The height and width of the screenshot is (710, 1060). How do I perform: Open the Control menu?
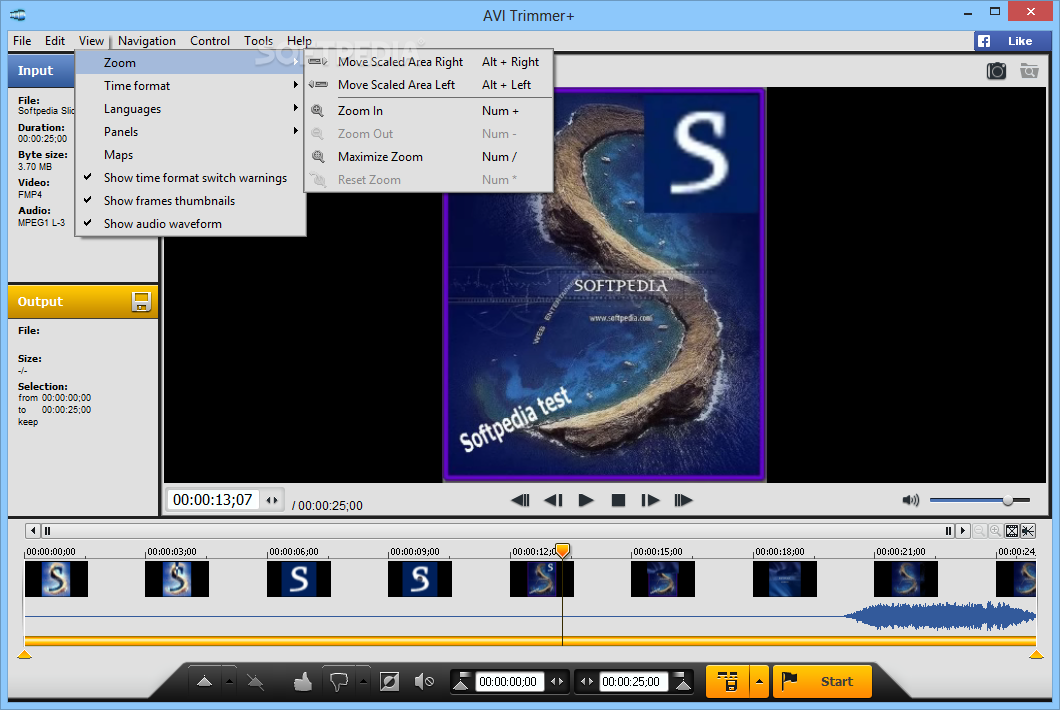(210, 41)
